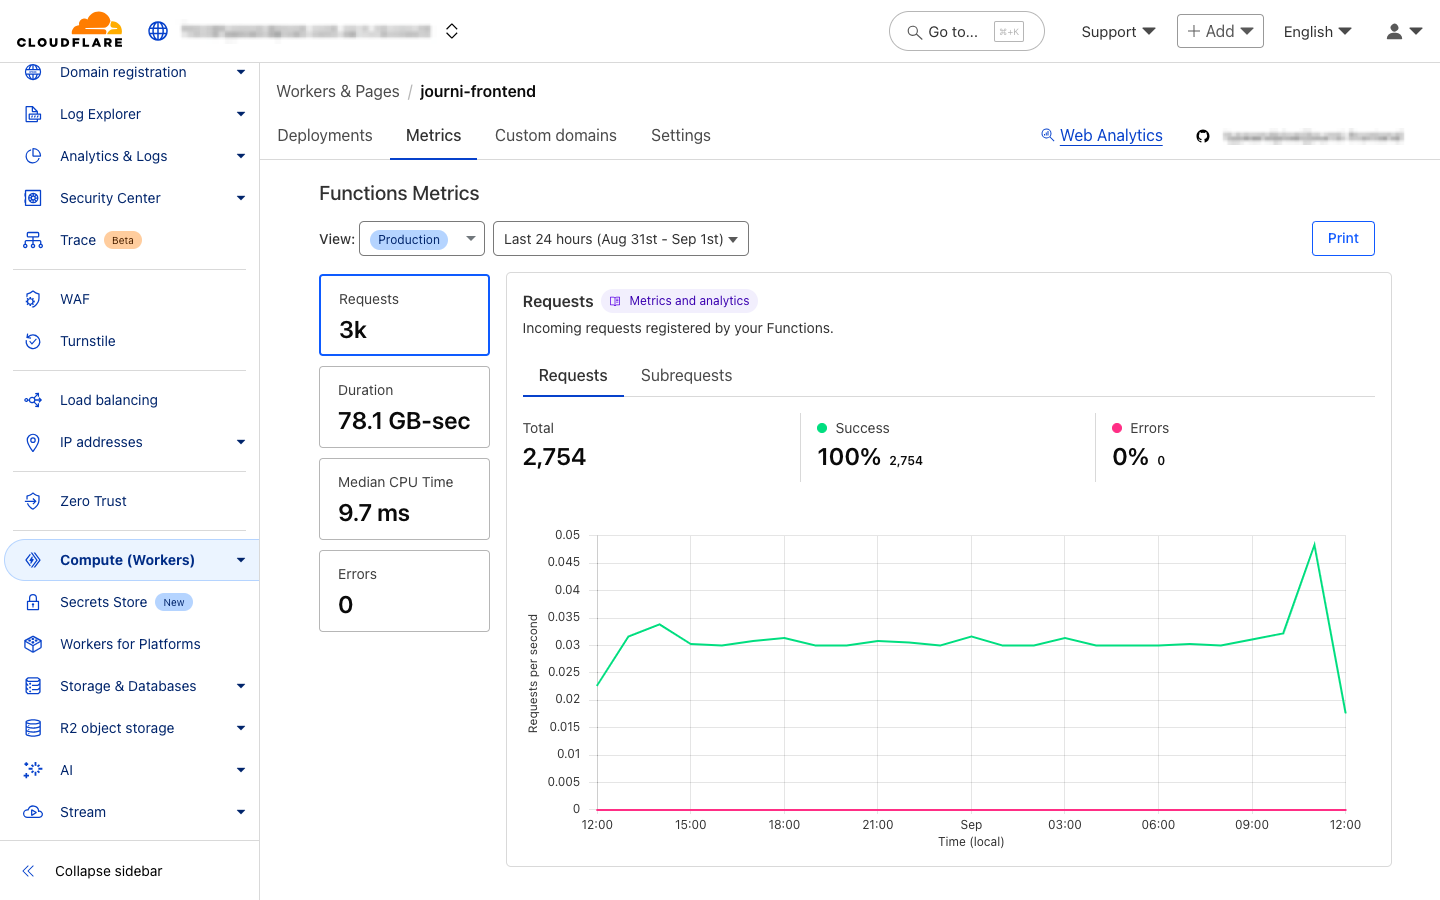The image size is (1440, 900).
Task: Open the Production view dropdown
Action: pyautogui.click(x=422, y=239)
